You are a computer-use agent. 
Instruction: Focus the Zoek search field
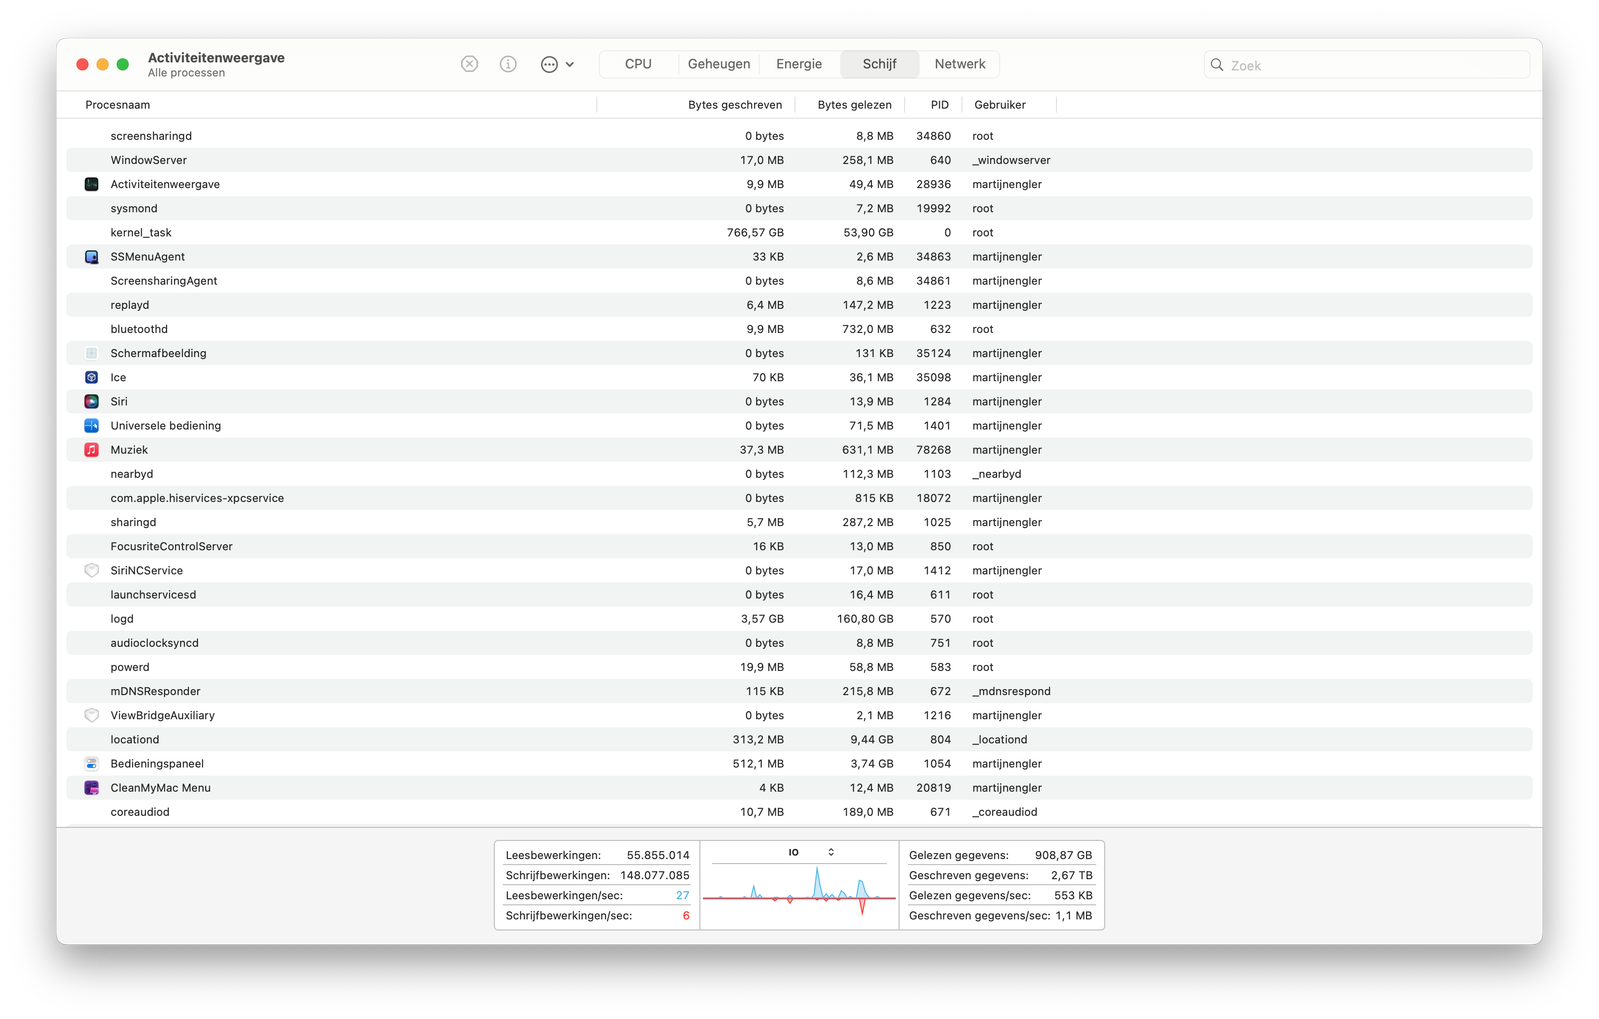(1367, 65)
